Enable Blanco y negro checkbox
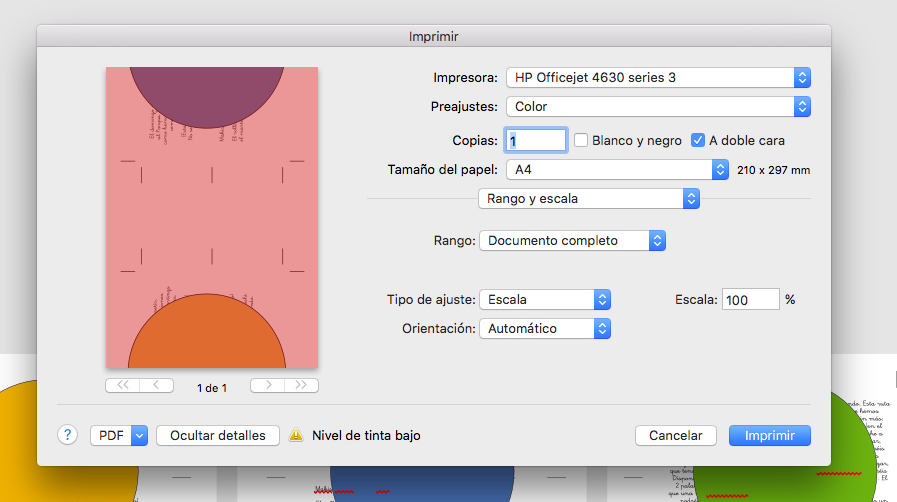The height and width of the screenshot is (502, 897). (581, 140)
